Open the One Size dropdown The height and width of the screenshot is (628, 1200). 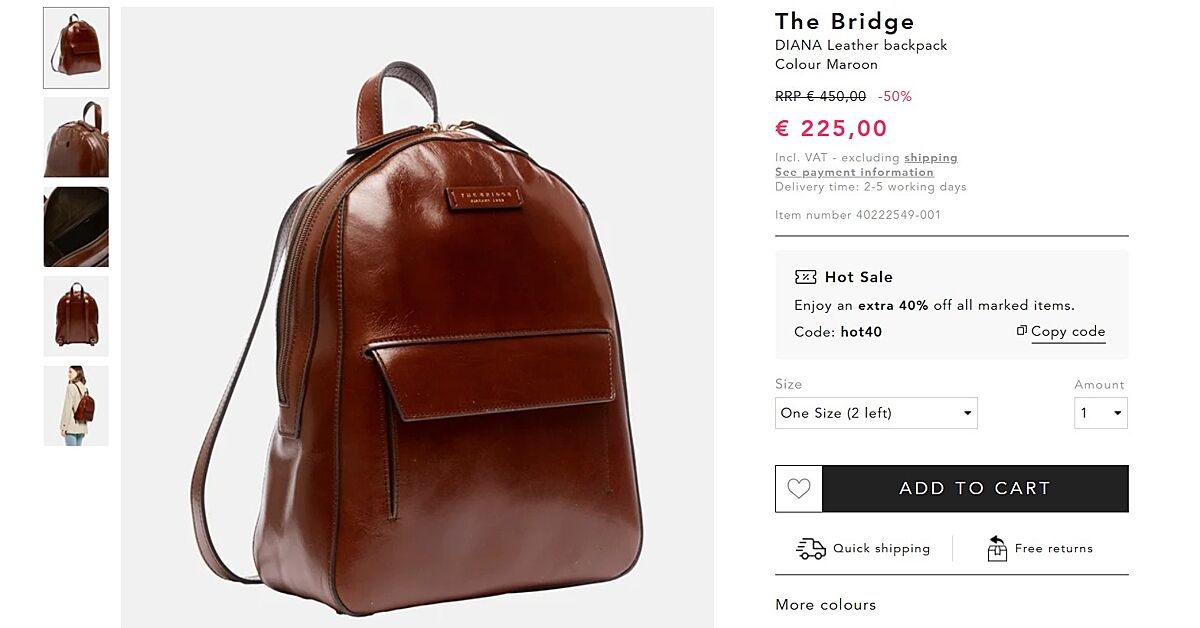pyautogui.click(x=876, y=413)
